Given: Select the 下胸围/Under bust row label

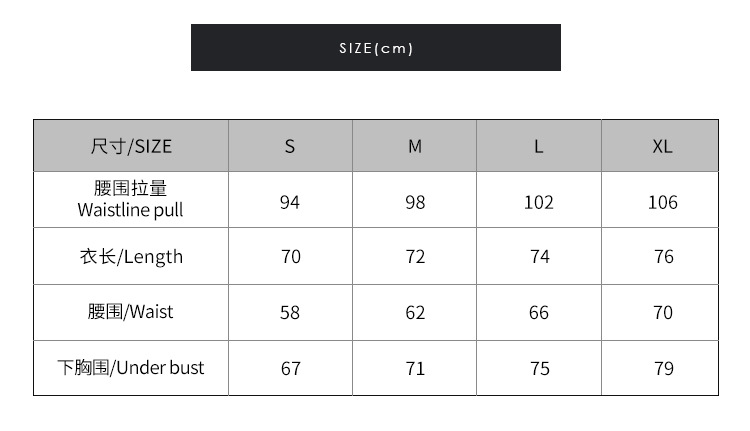Looking at the screenshot, I should [x=131, y=368].
